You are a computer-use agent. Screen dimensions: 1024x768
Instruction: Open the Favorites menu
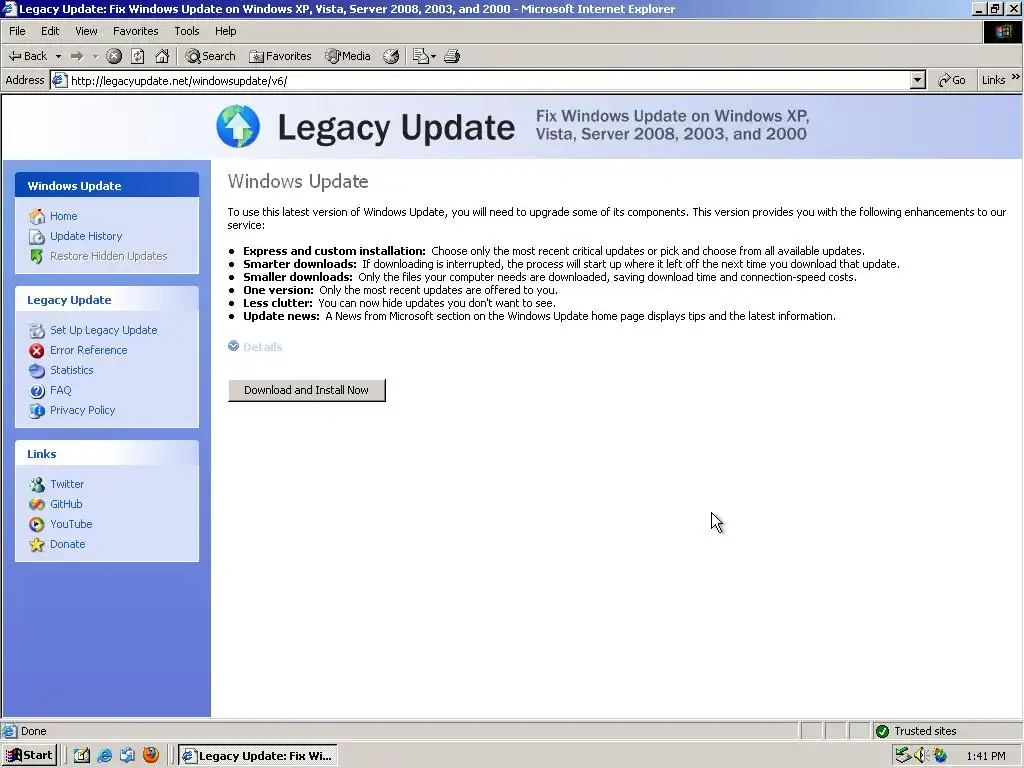[x=135, y=31]
